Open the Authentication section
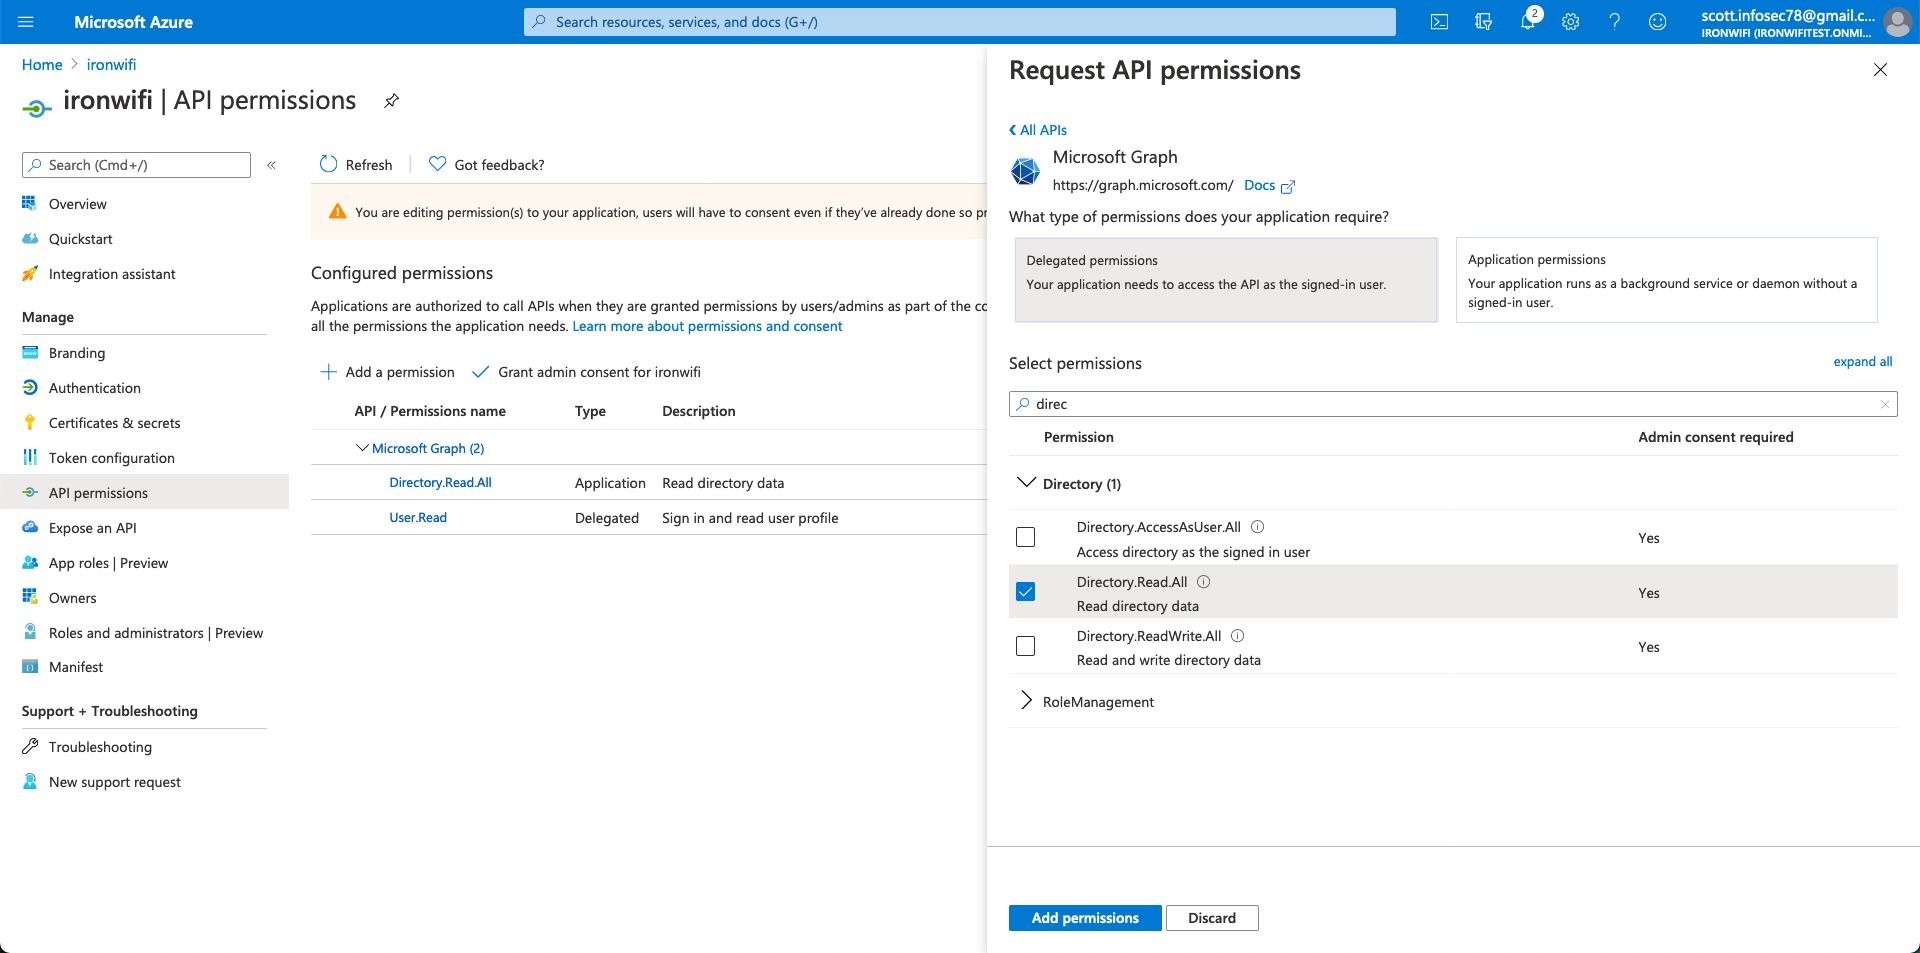The height and width of the screenshot is (953, 1920). pyautogui.click(x=95, y=388)
